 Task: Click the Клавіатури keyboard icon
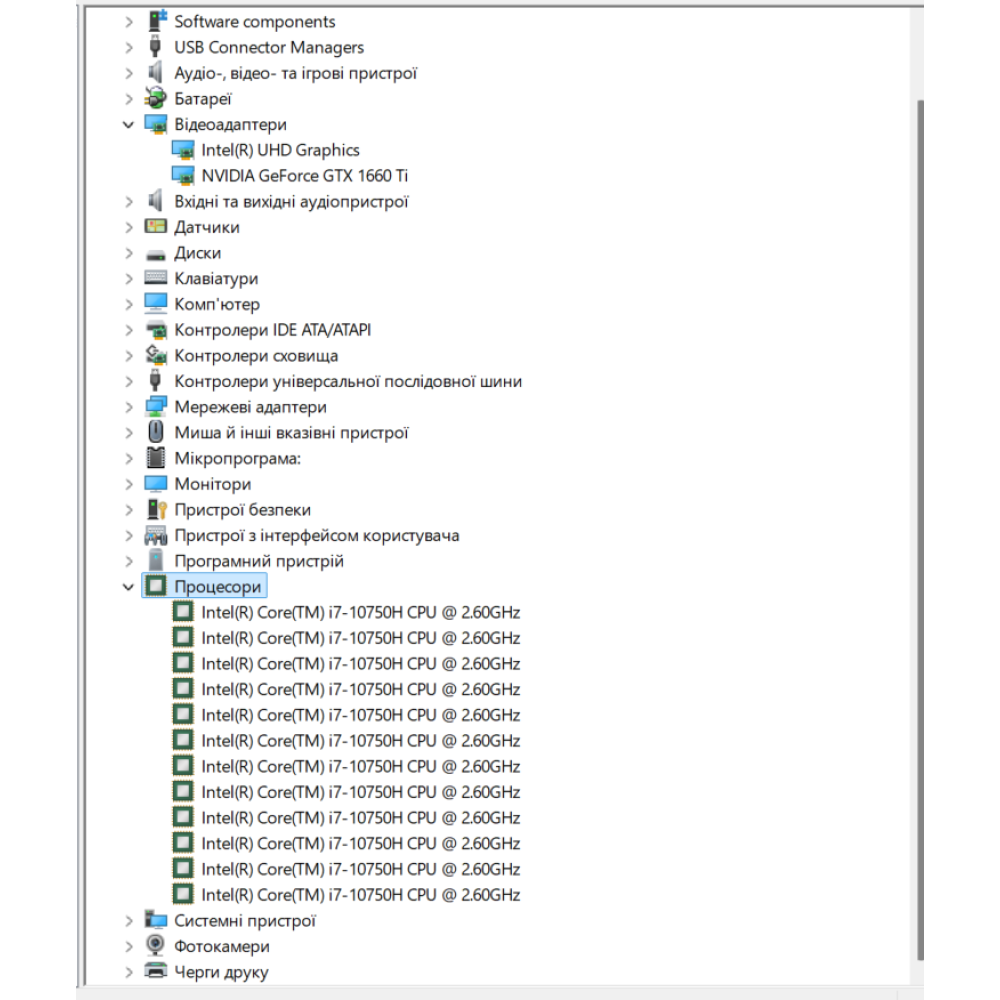click(x=155, y=278)
